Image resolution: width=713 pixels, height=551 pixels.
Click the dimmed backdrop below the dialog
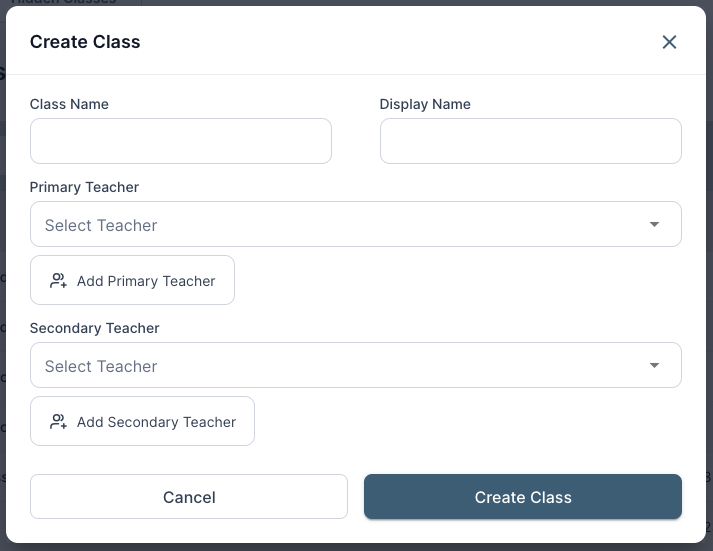[356, 547]
